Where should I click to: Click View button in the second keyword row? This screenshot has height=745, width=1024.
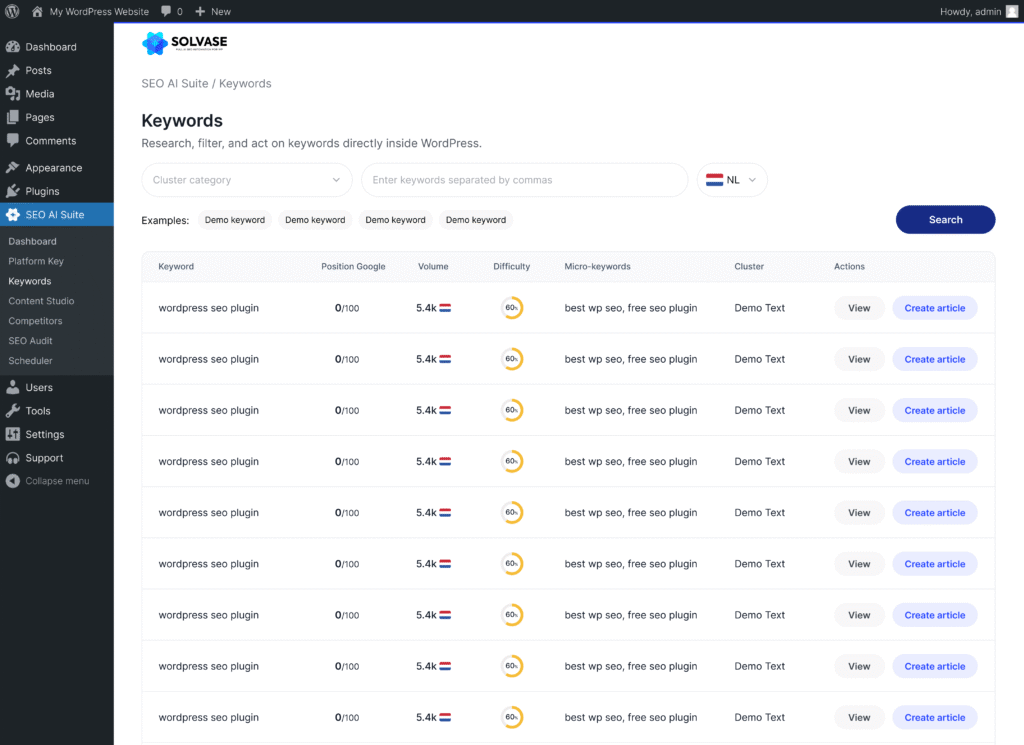[x=859, y=359]
